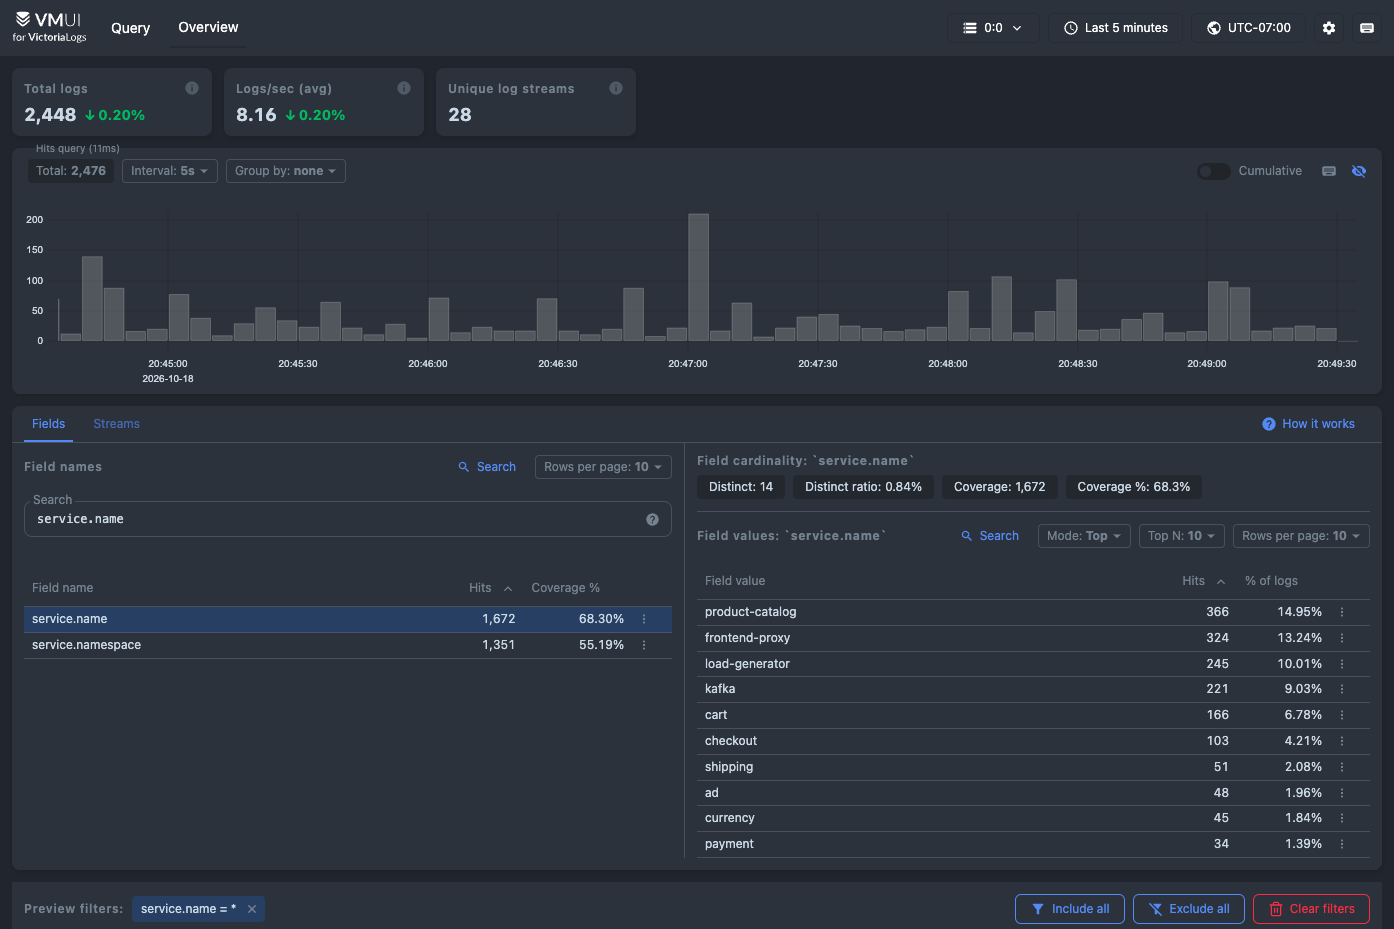The width and height of the screenshot is (1394, 929).
Task: Open the Last 5 minutes time picker
Action: pyautogui.click(x=1115, y=28)
